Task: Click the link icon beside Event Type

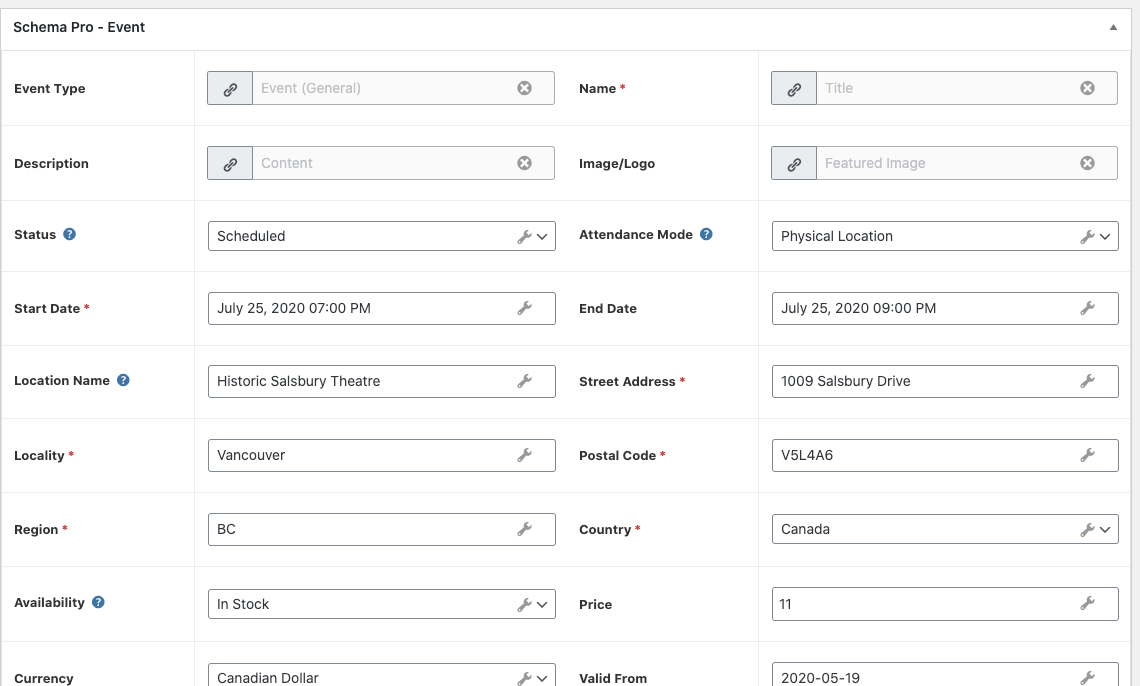Action: coord(230,88)
